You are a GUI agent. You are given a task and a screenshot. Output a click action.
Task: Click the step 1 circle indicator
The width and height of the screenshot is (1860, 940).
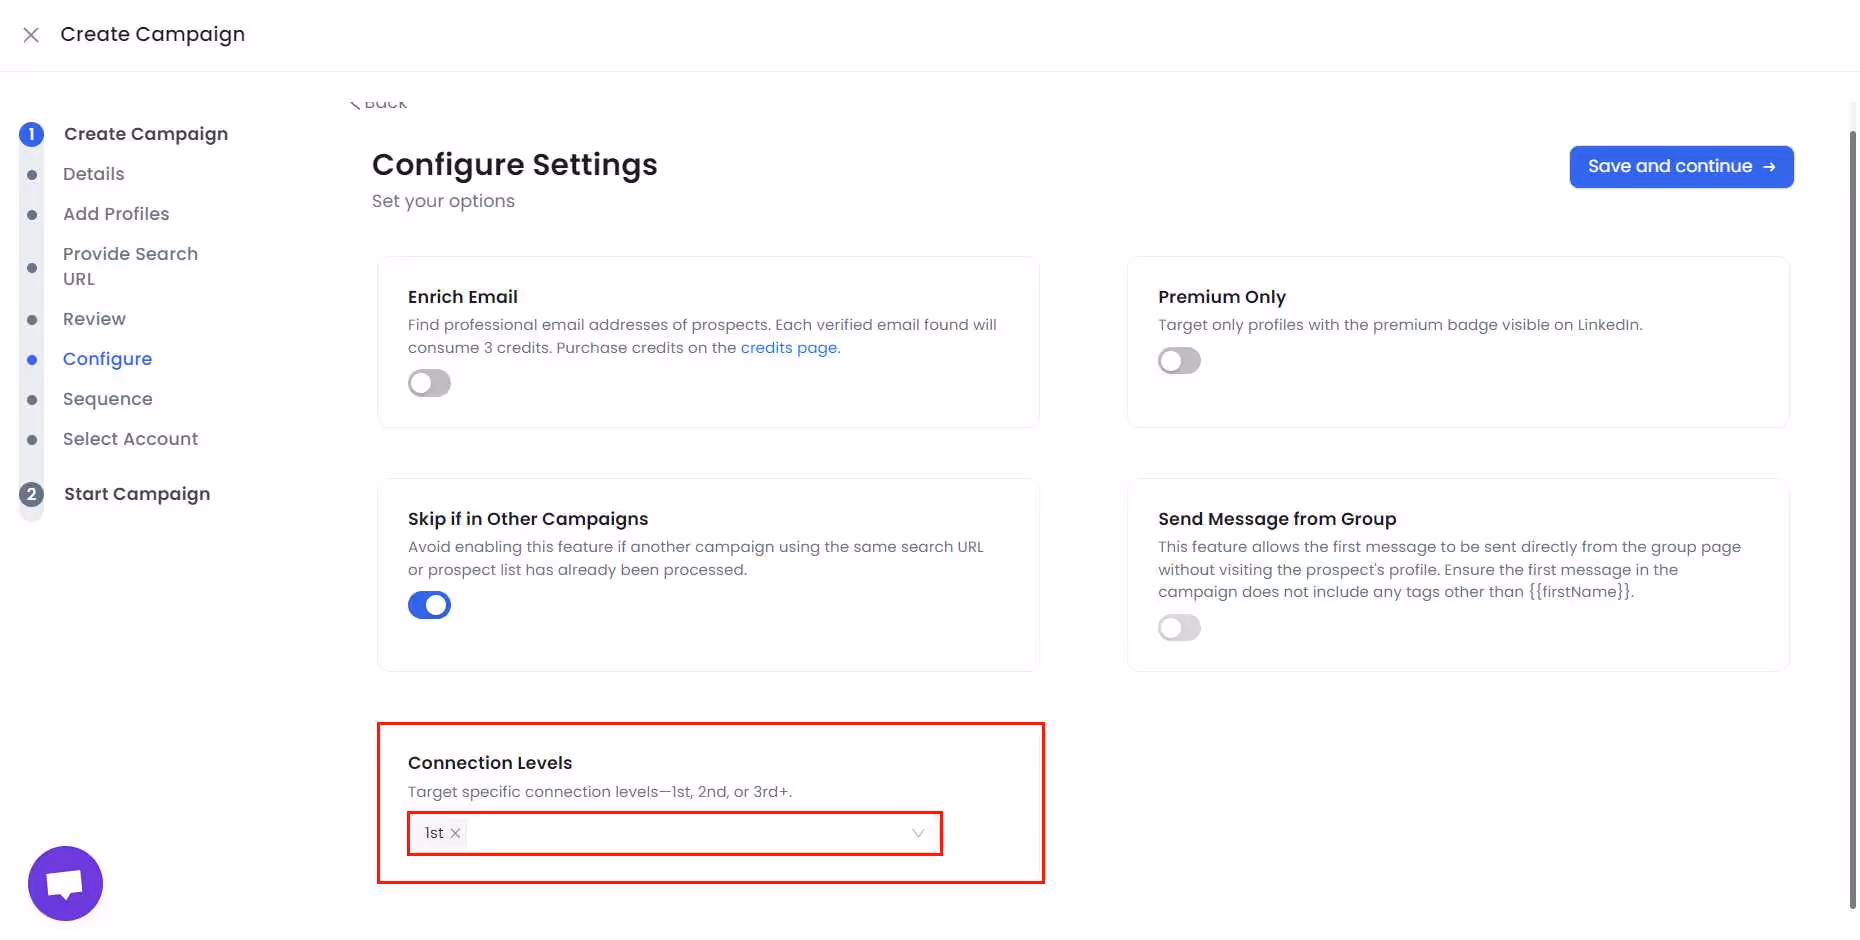pyautogui.click(x=31, y=133)
